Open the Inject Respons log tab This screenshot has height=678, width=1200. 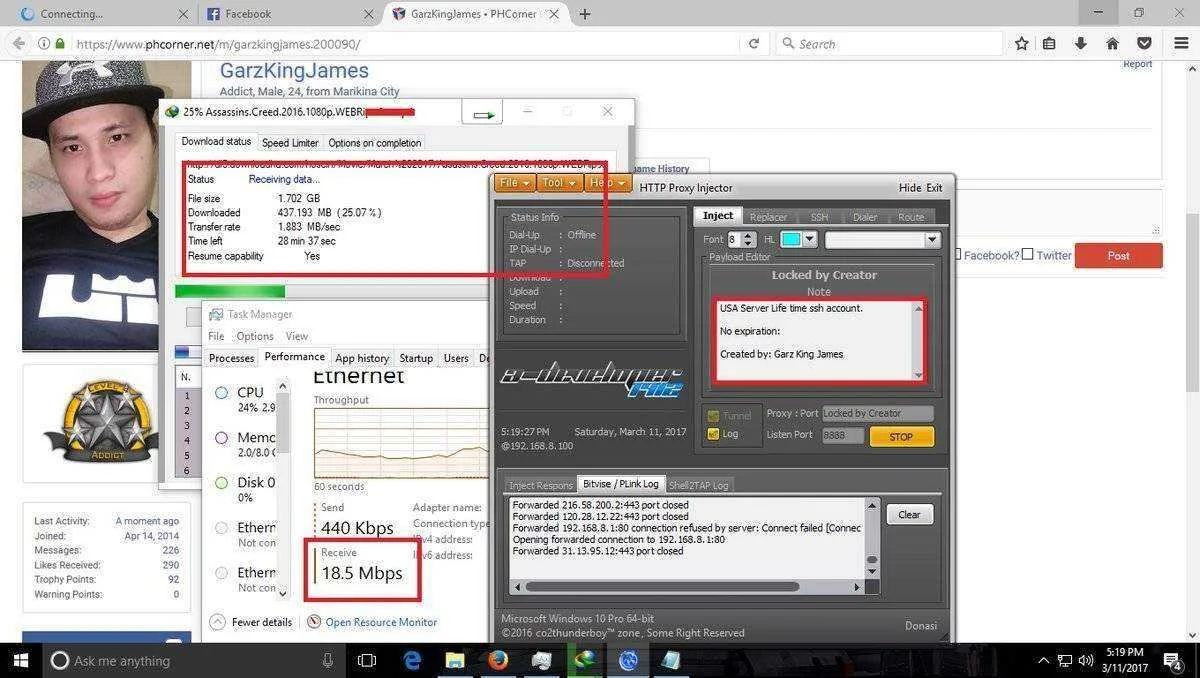tap(540, 485)
